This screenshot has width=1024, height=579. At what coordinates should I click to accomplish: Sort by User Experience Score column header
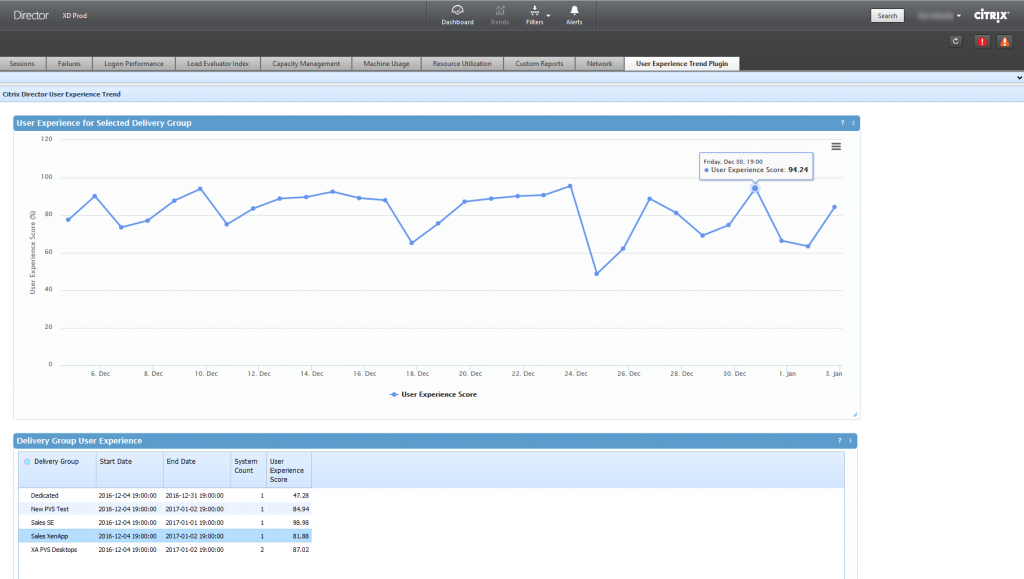289,470
